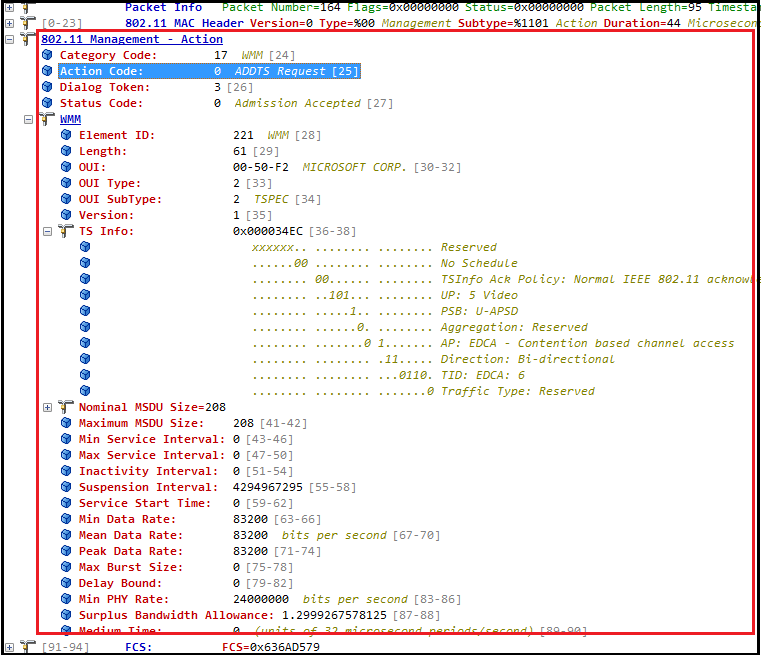The image size is (761, 655).
Task: Expand the FCS node at the bottom
Action: (10, 647)
